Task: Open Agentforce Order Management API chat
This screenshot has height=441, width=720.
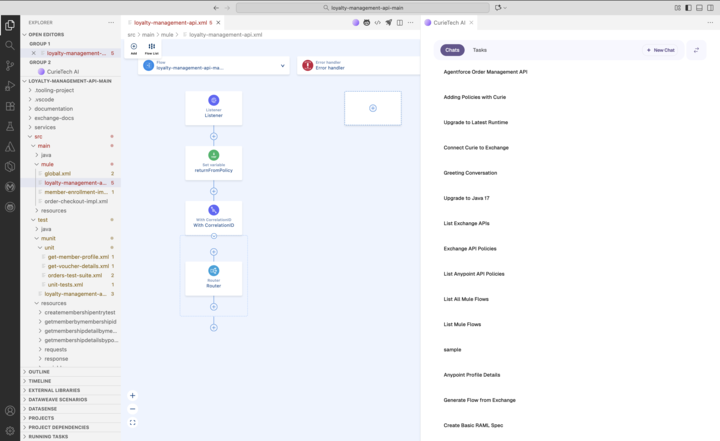Action: click(x=485, y=72)
